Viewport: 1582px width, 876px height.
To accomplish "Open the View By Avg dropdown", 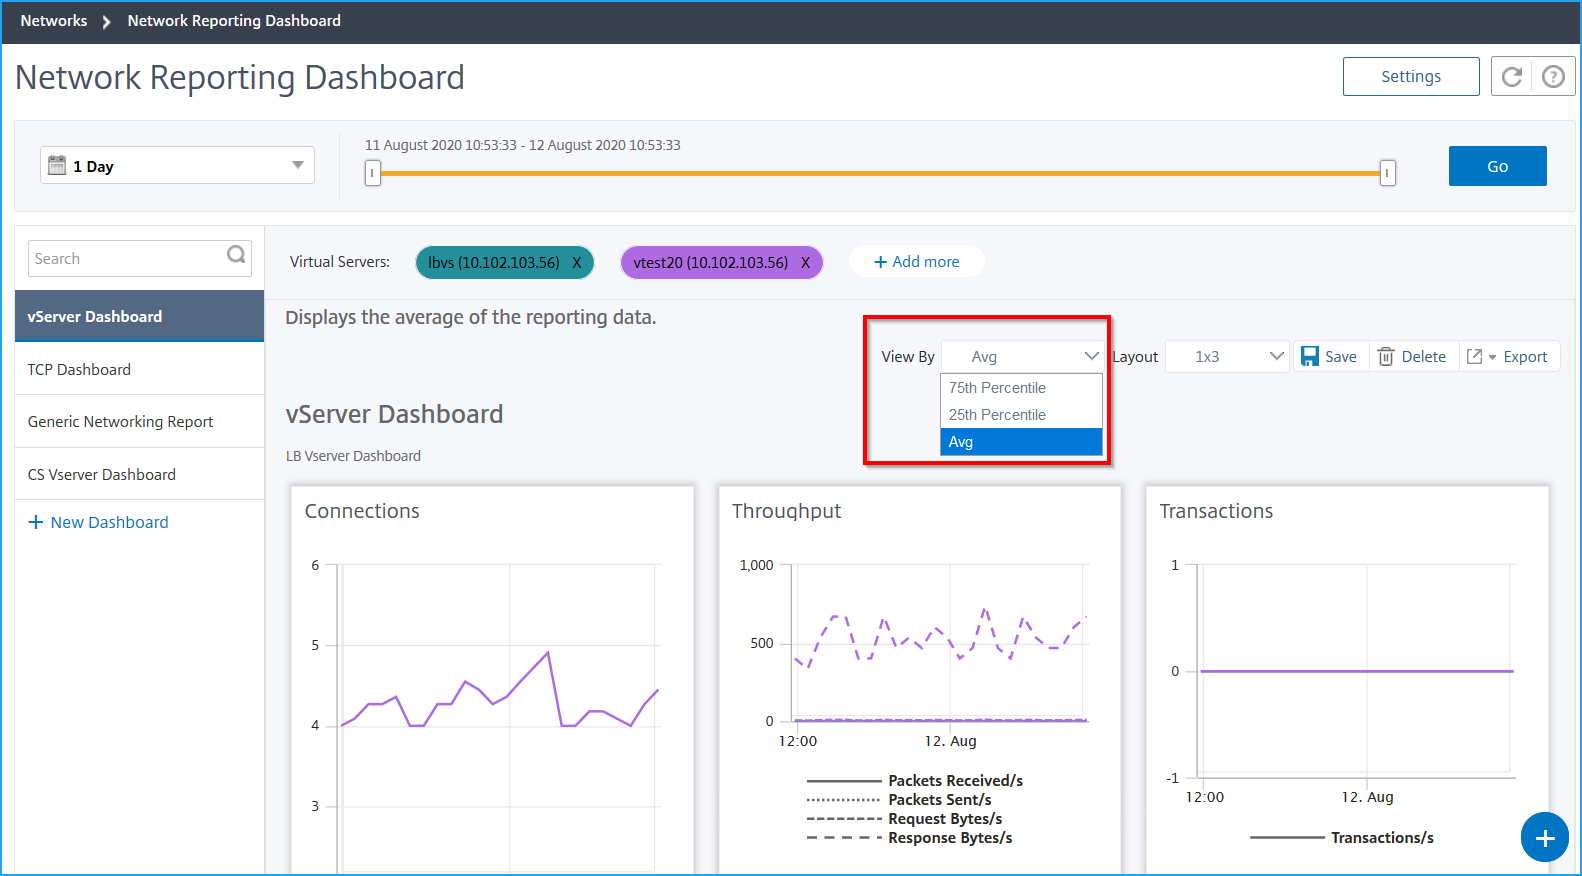I will (1022, 357).
